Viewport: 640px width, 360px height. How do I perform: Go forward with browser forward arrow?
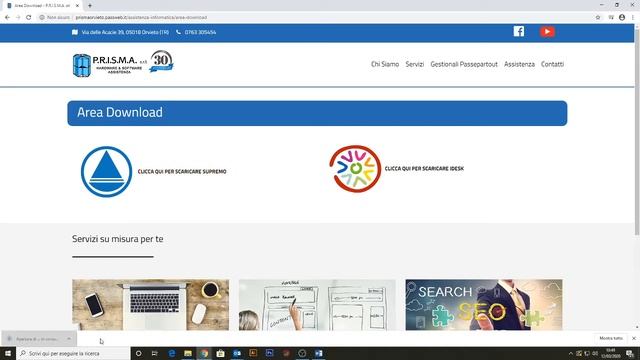click(x=18, y=18)
